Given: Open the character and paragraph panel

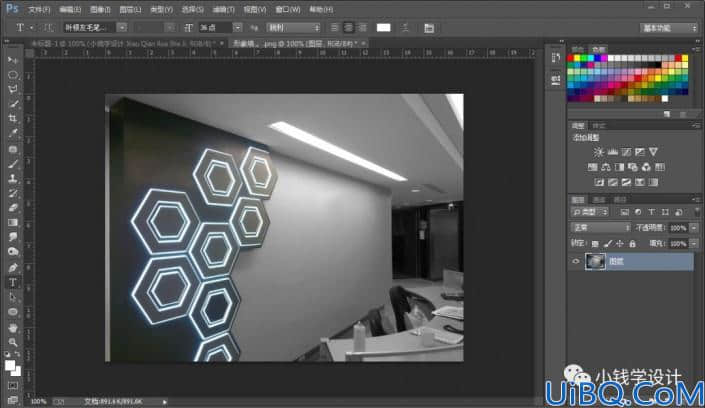Looking at the screenshot, I should (429, 28).
